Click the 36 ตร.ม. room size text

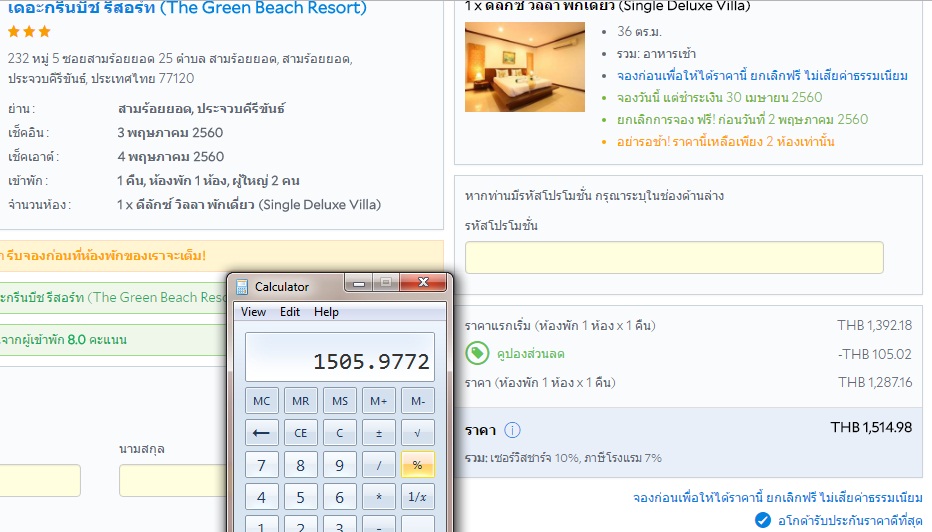coord(639,32)
